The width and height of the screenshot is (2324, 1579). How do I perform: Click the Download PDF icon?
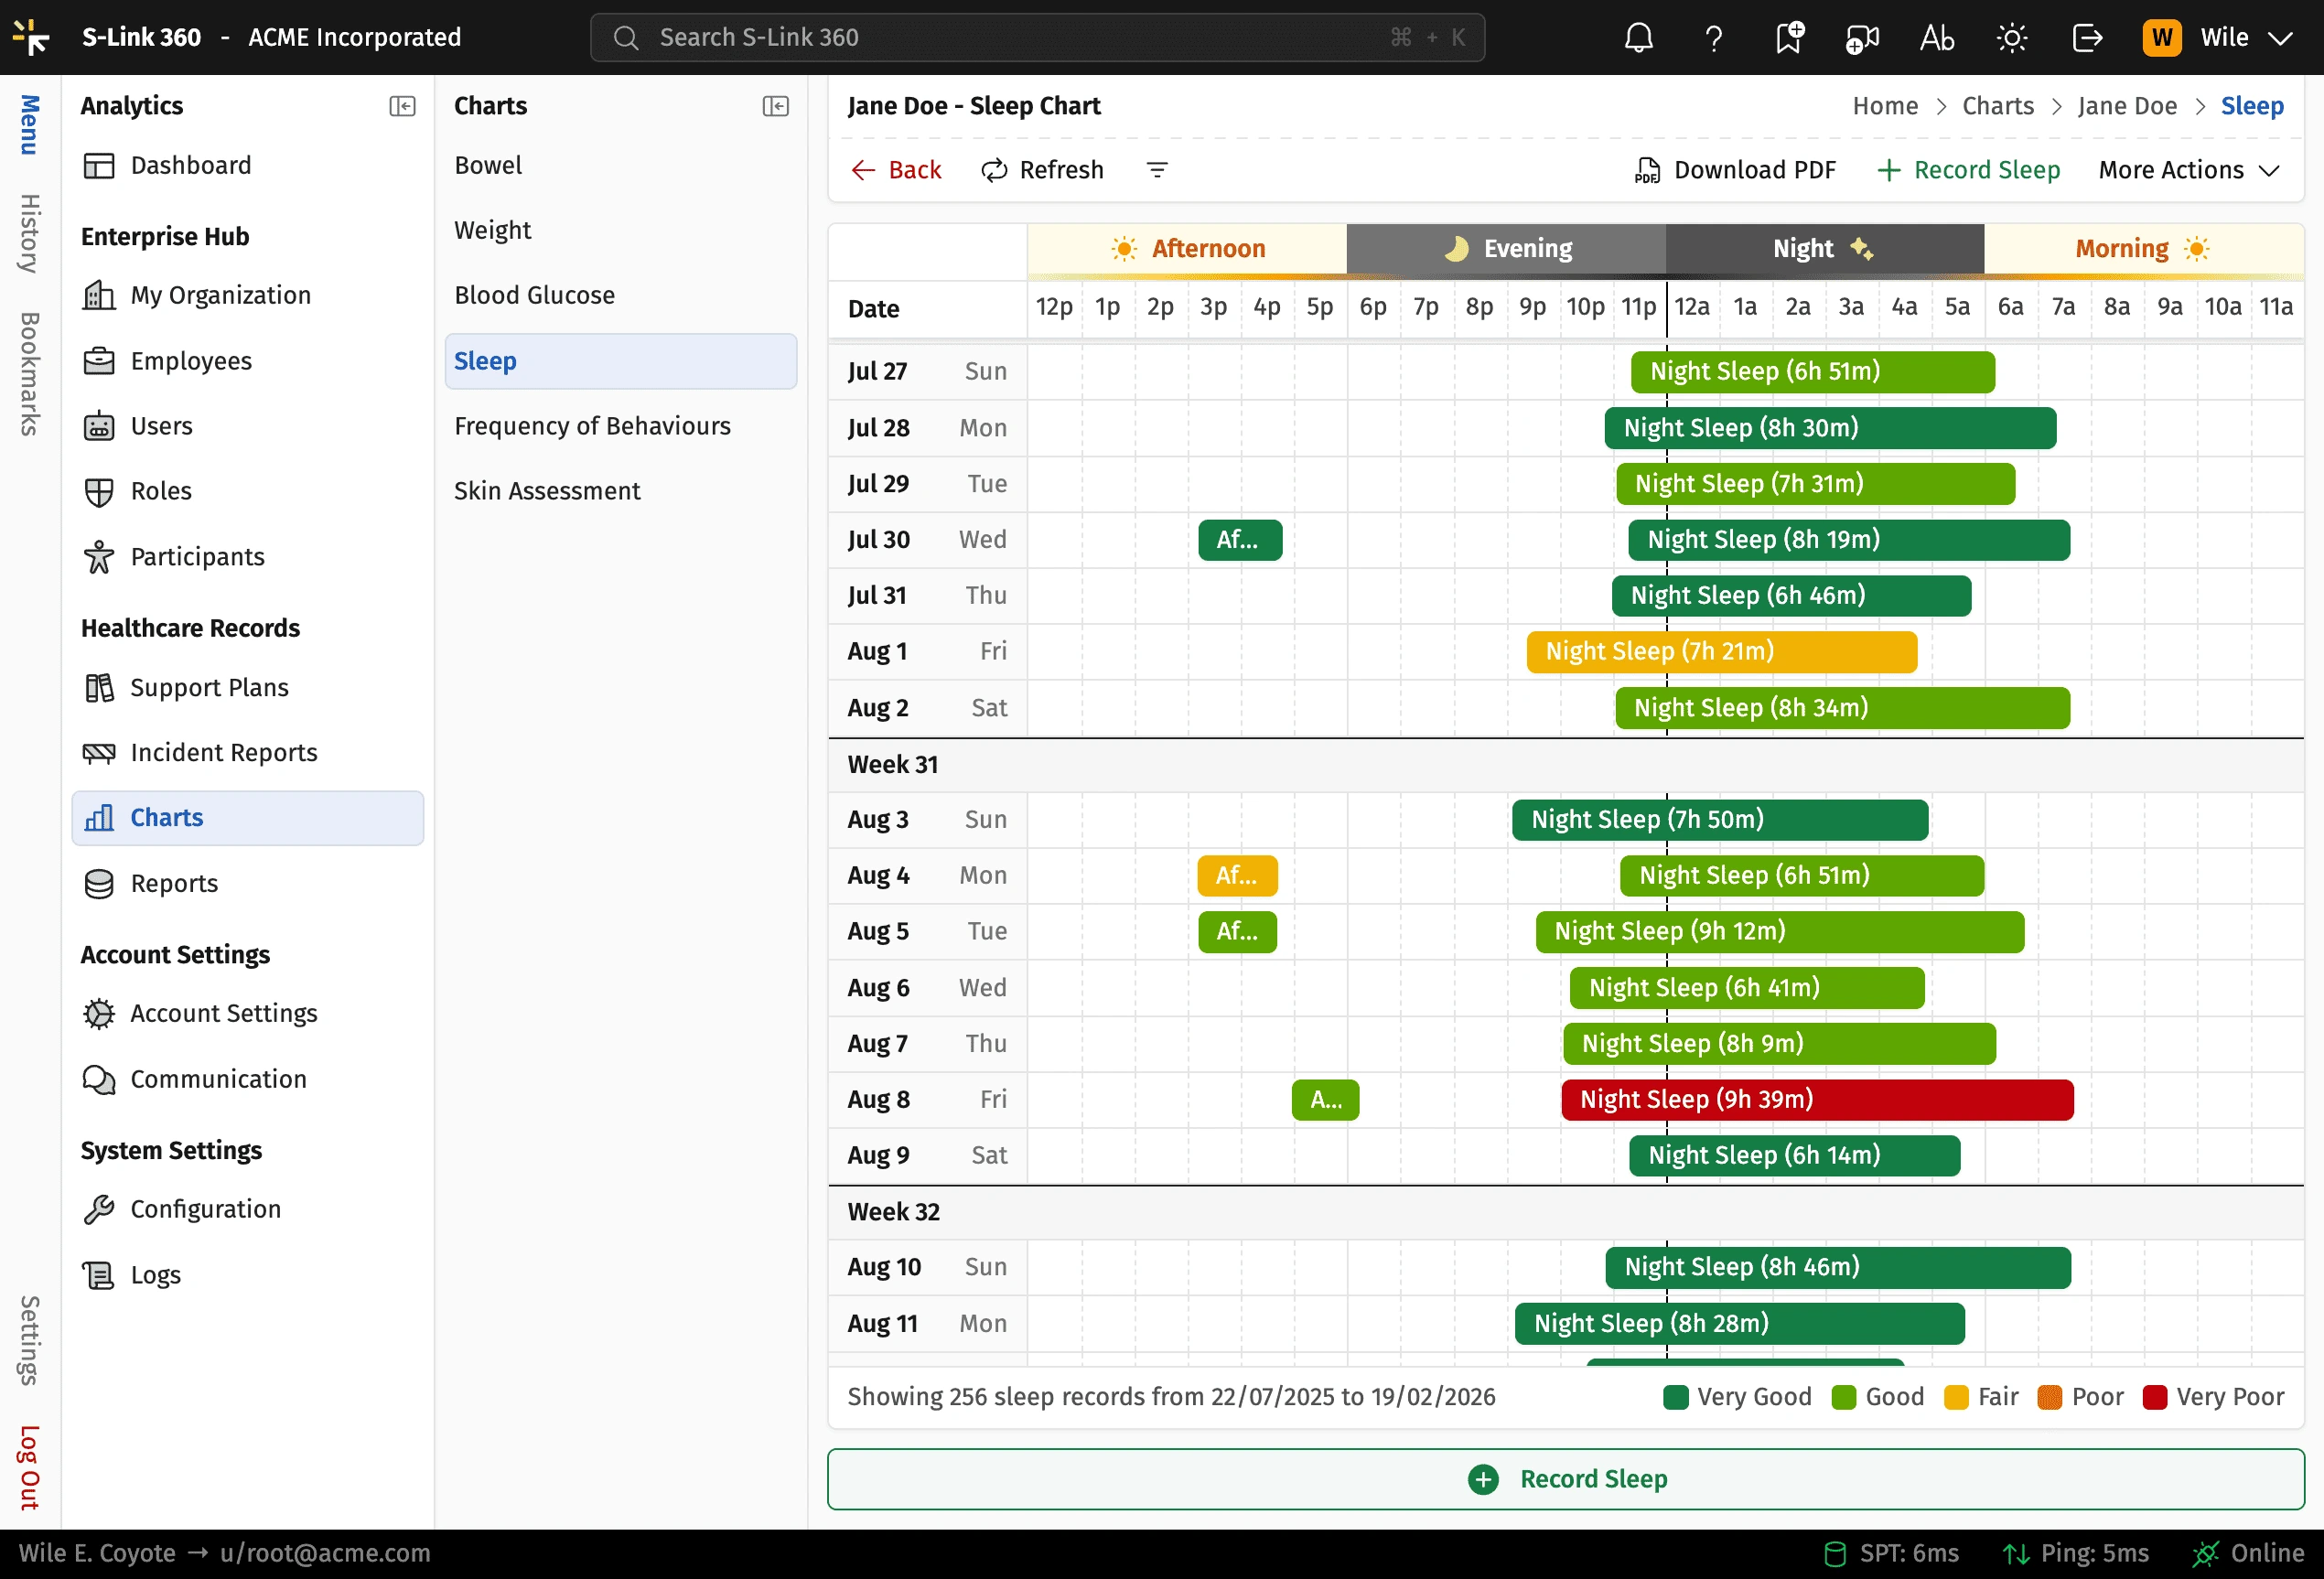point(1646,170)
